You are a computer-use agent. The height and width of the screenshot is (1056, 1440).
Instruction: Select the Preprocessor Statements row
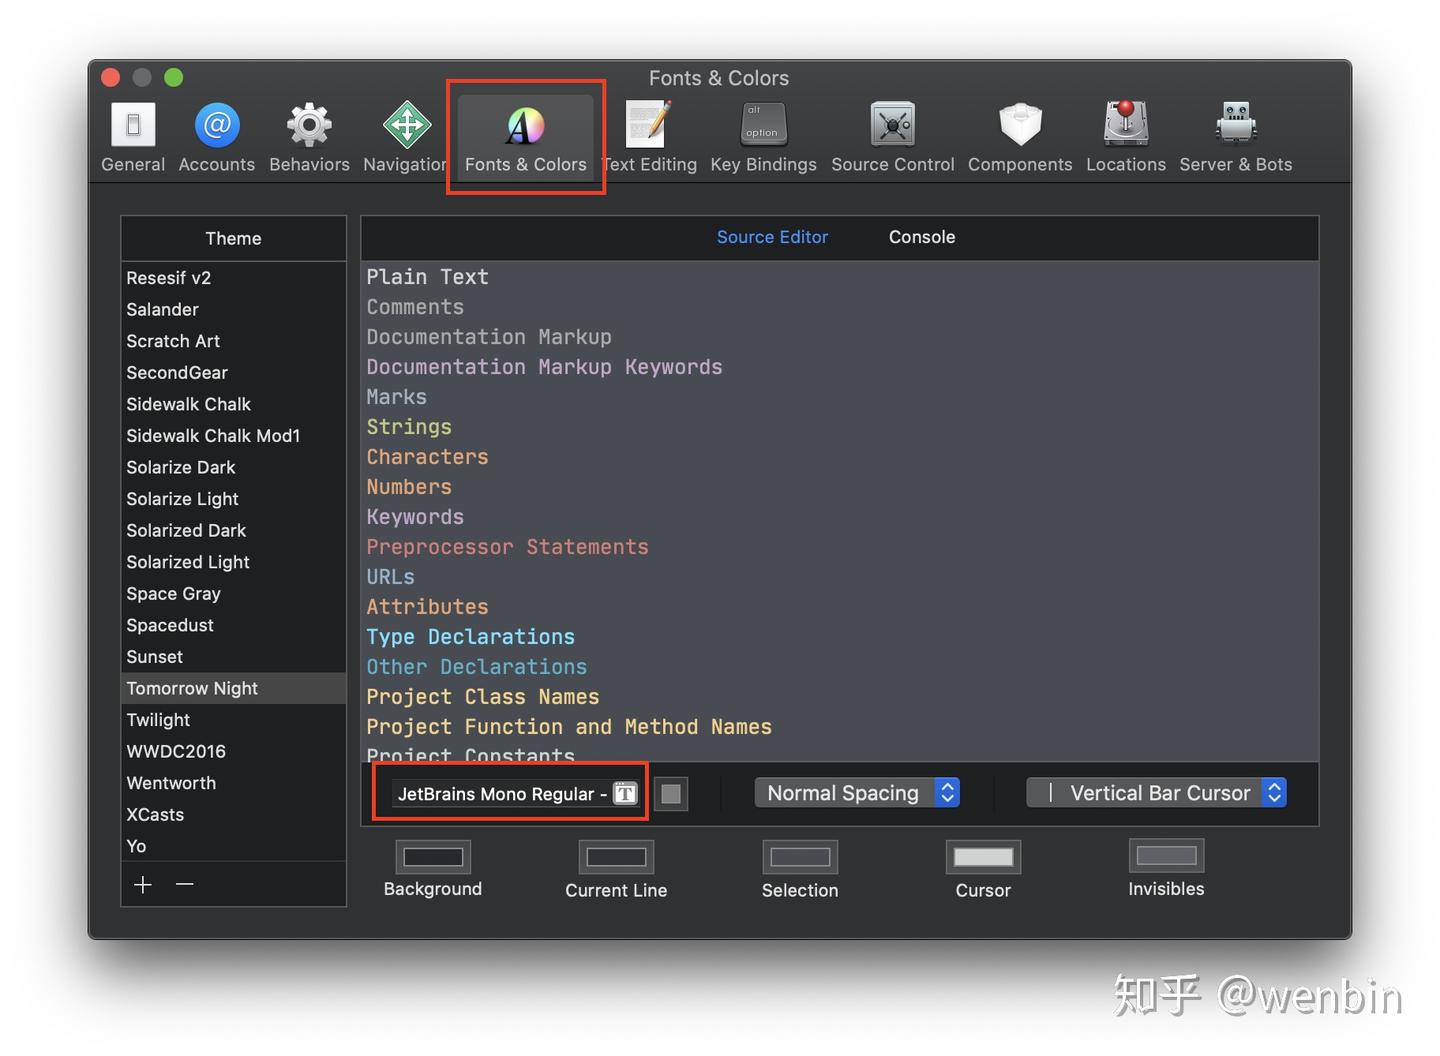coord(840,547)
